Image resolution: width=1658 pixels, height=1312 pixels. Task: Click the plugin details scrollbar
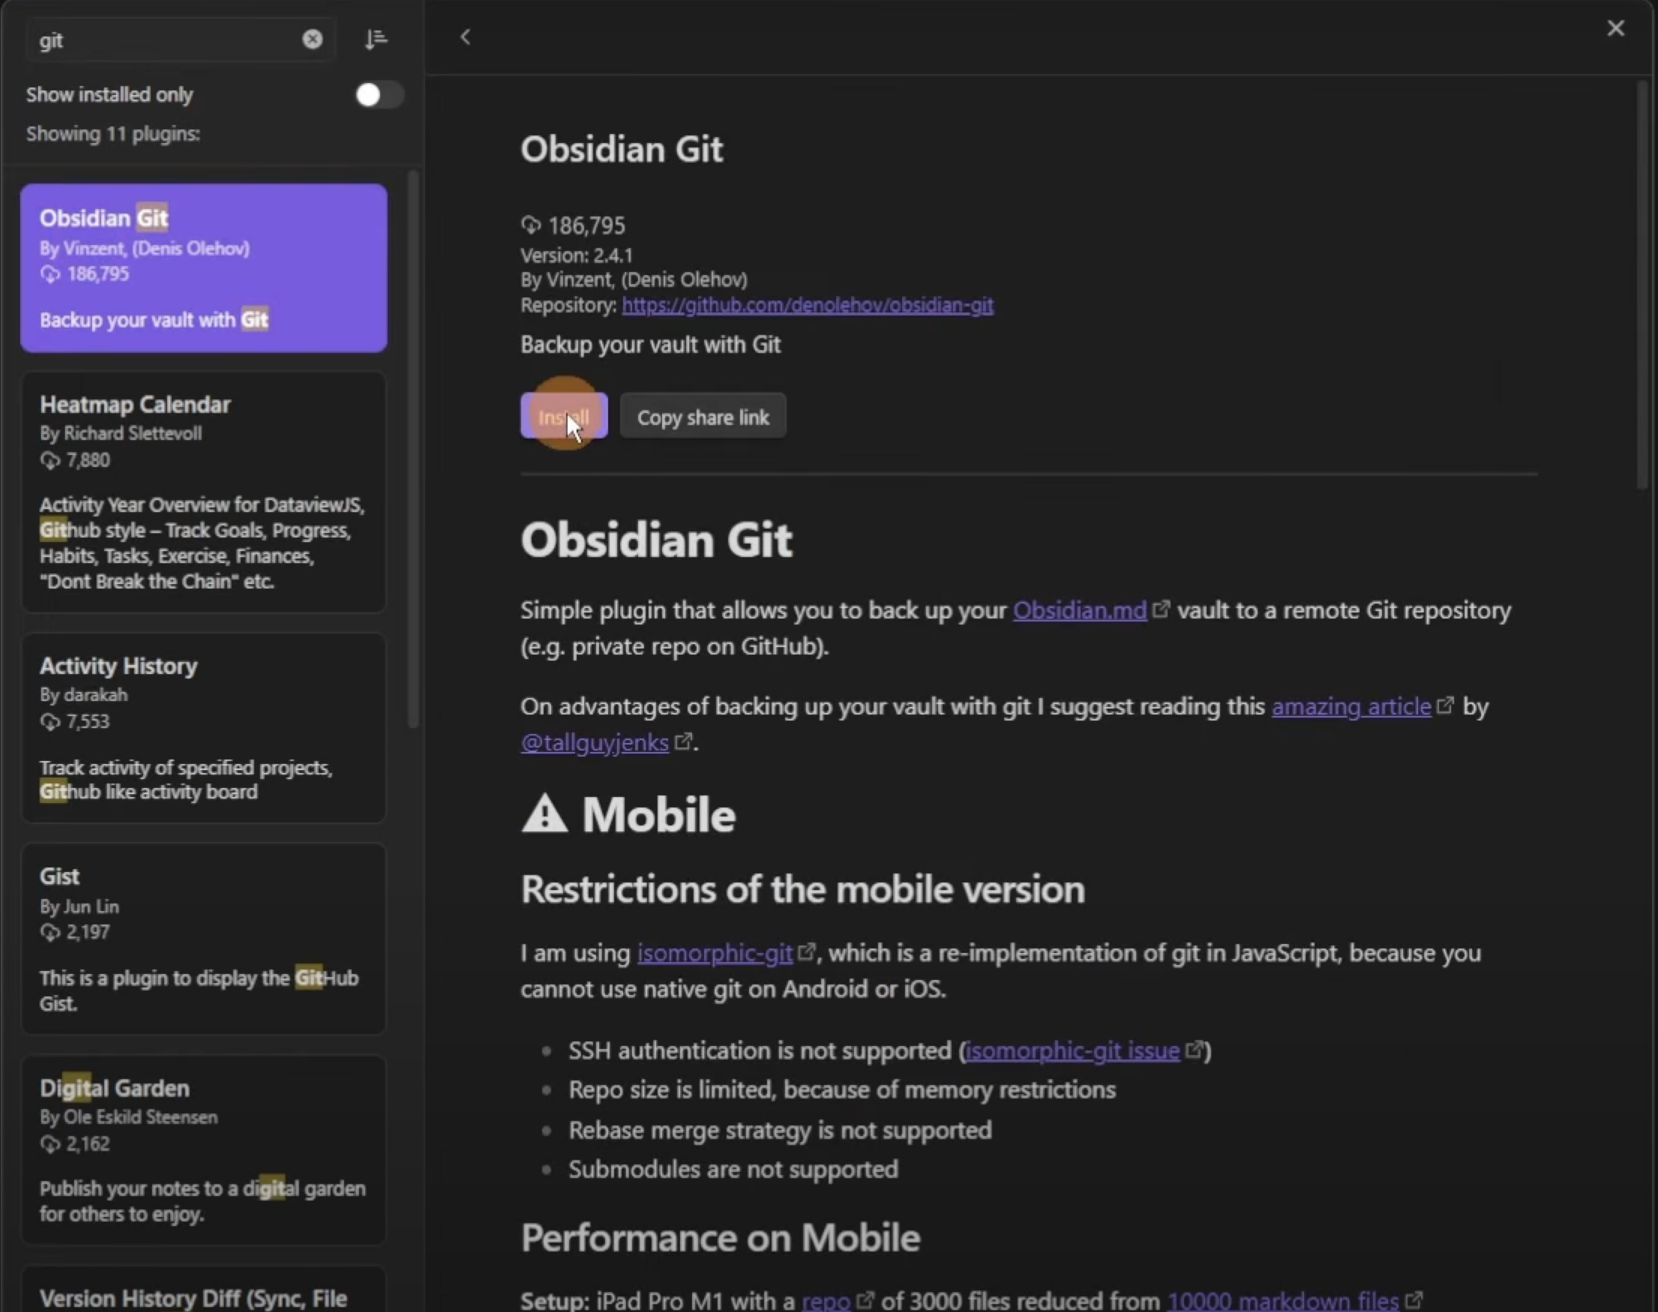(x=1642, y=285)
